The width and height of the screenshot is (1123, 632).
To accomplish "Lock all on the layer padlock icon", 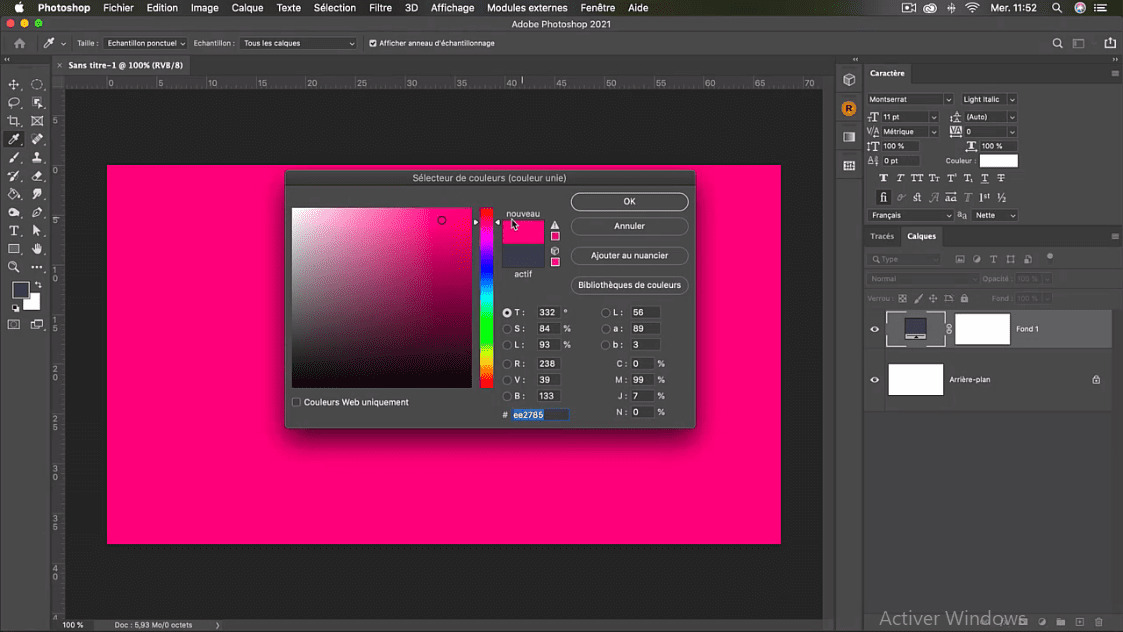I will coord(964,298).
